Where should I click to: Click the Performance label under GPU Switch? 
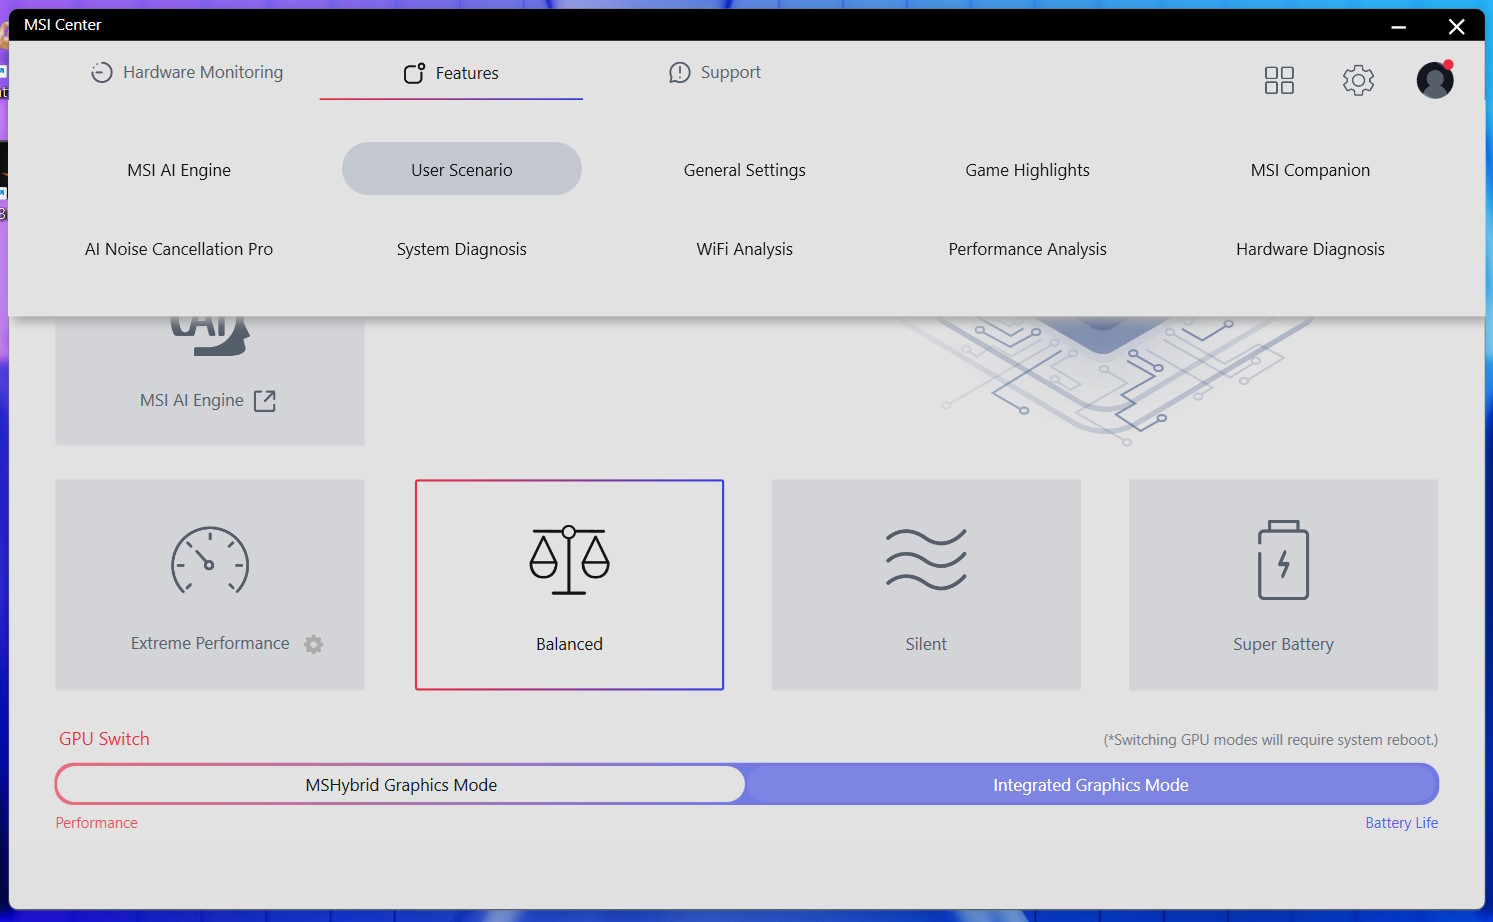point(97,823)
